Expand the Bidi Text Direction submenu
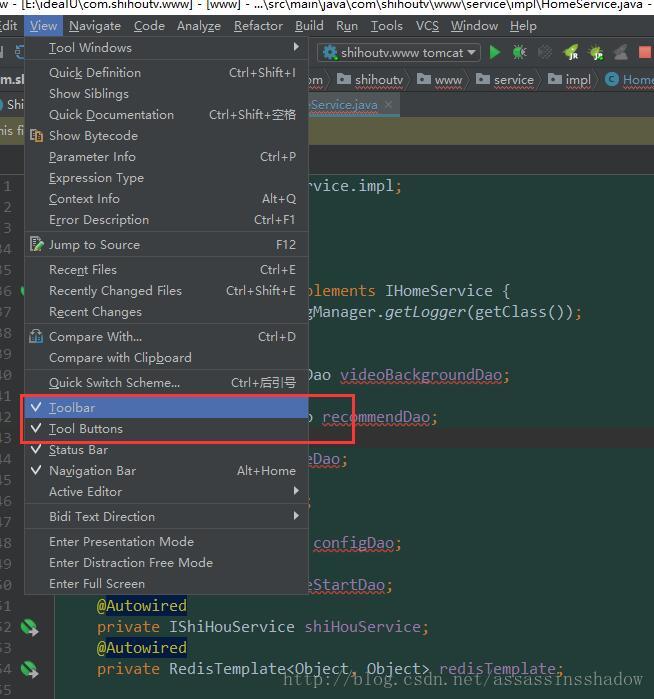Viewport: 654px width, 699px height. [167, 516]
